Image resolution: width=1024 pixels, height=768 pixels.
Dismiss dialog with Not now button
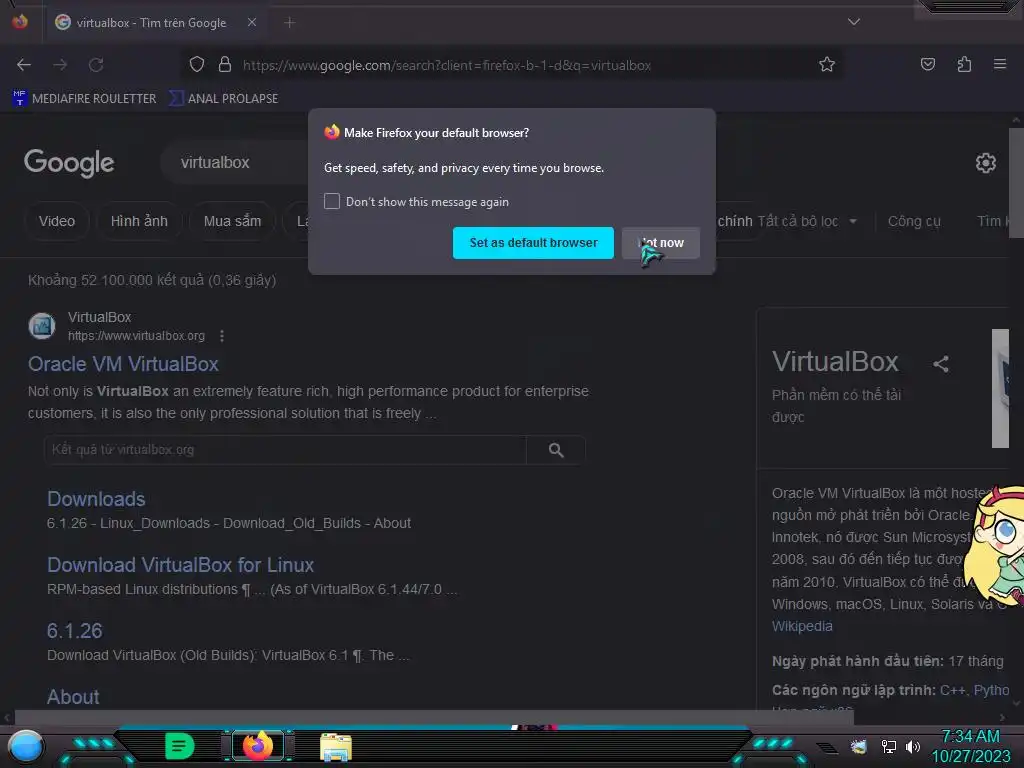pos(661,243)
